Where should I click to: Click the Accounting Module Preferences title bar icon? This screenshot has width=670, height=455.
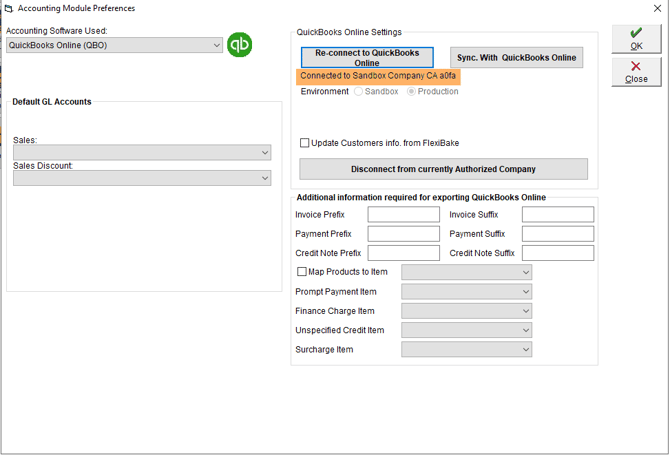8,8
